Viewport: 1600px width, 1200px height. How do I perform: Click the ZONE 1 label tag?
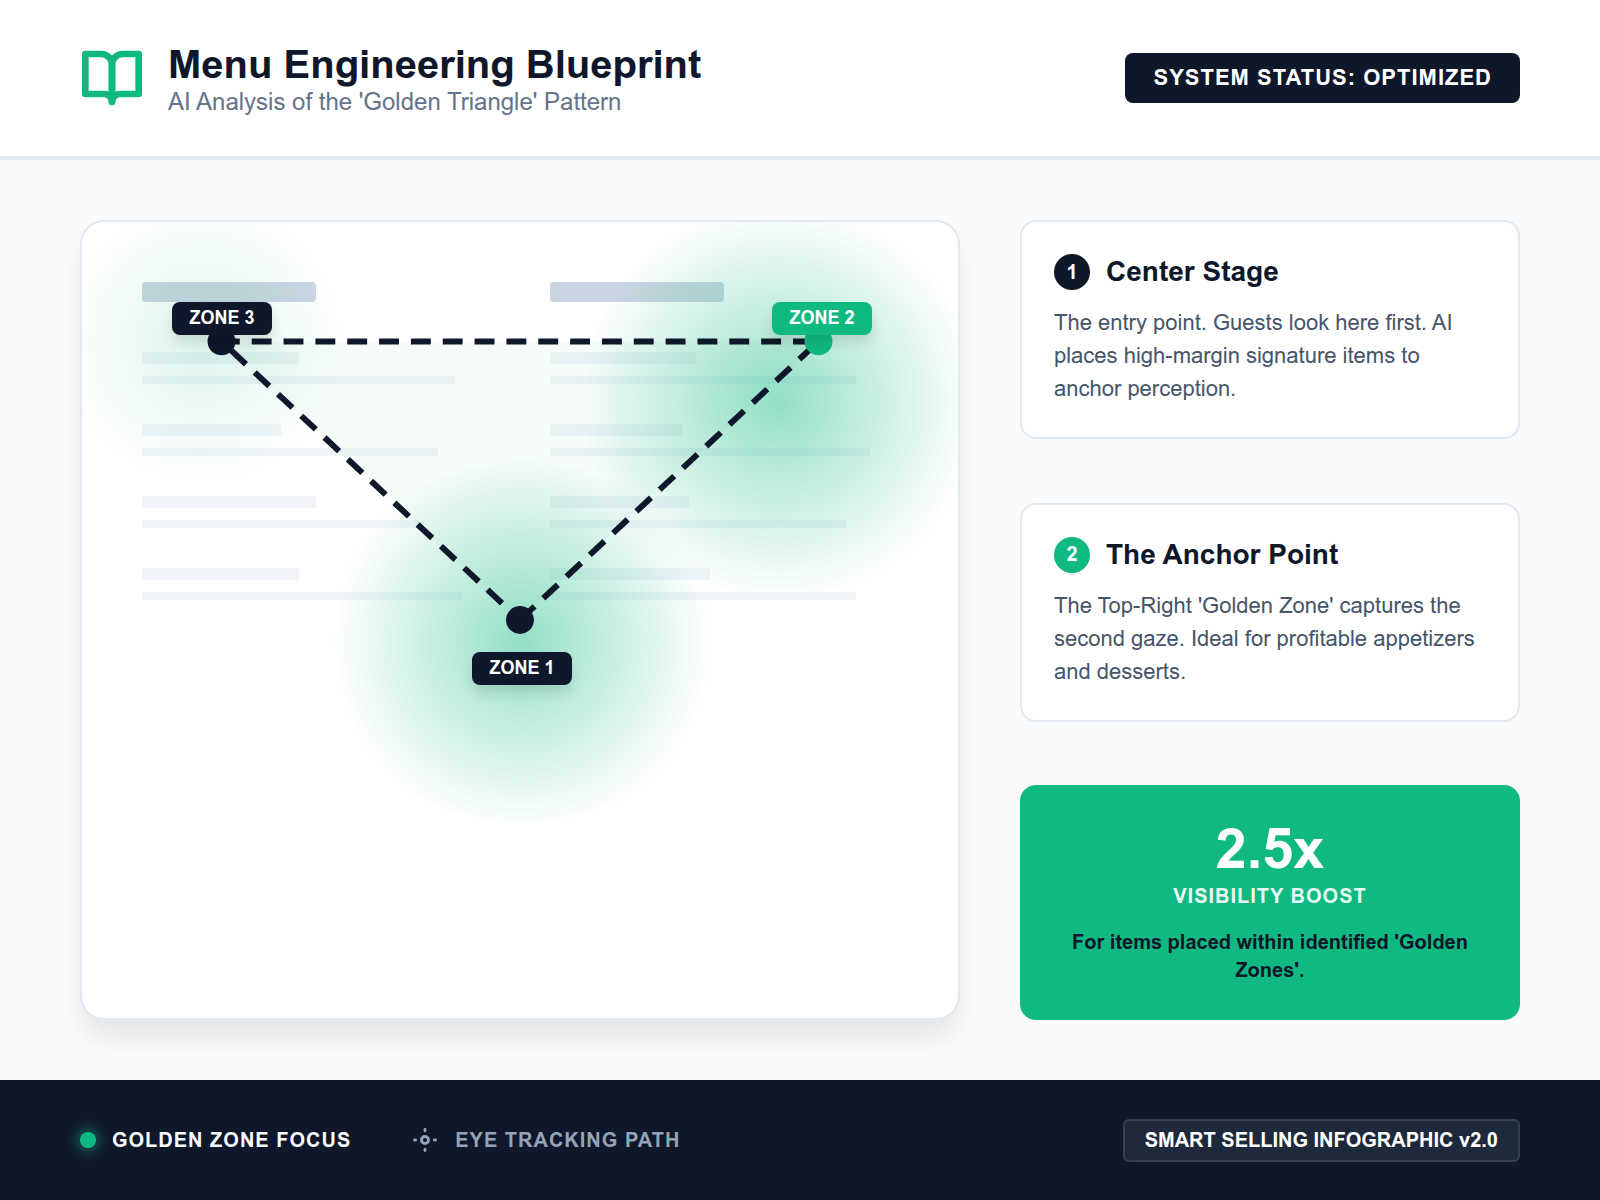(x=521, y=668)
